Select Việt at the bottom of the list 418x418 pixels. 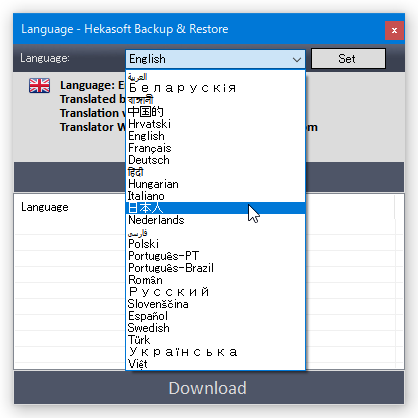click(215, 364)
